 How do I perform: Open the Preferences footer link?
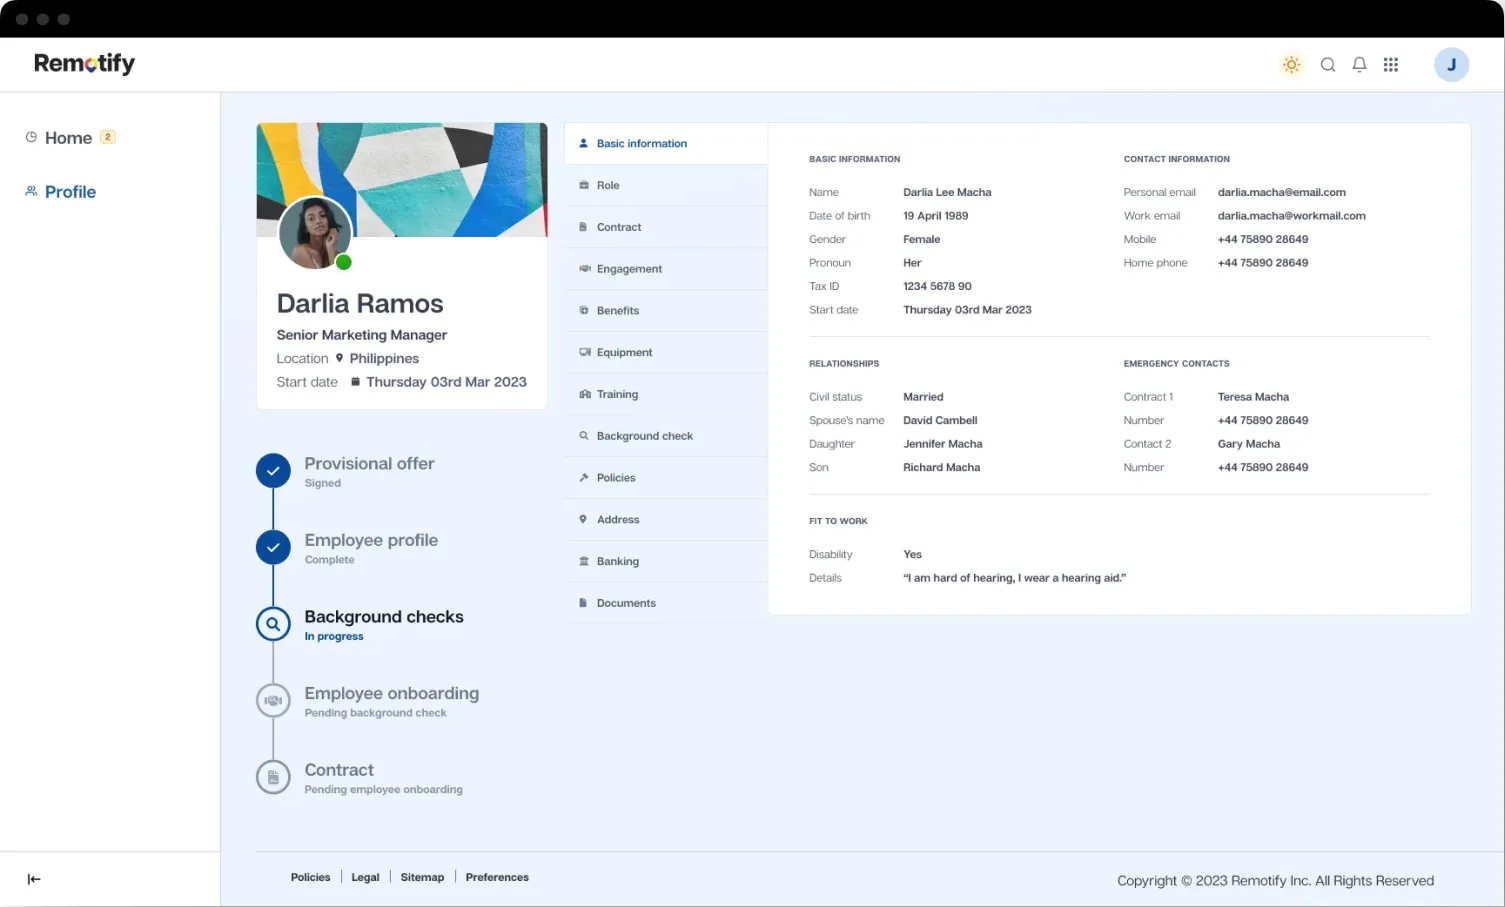[497, 877]
